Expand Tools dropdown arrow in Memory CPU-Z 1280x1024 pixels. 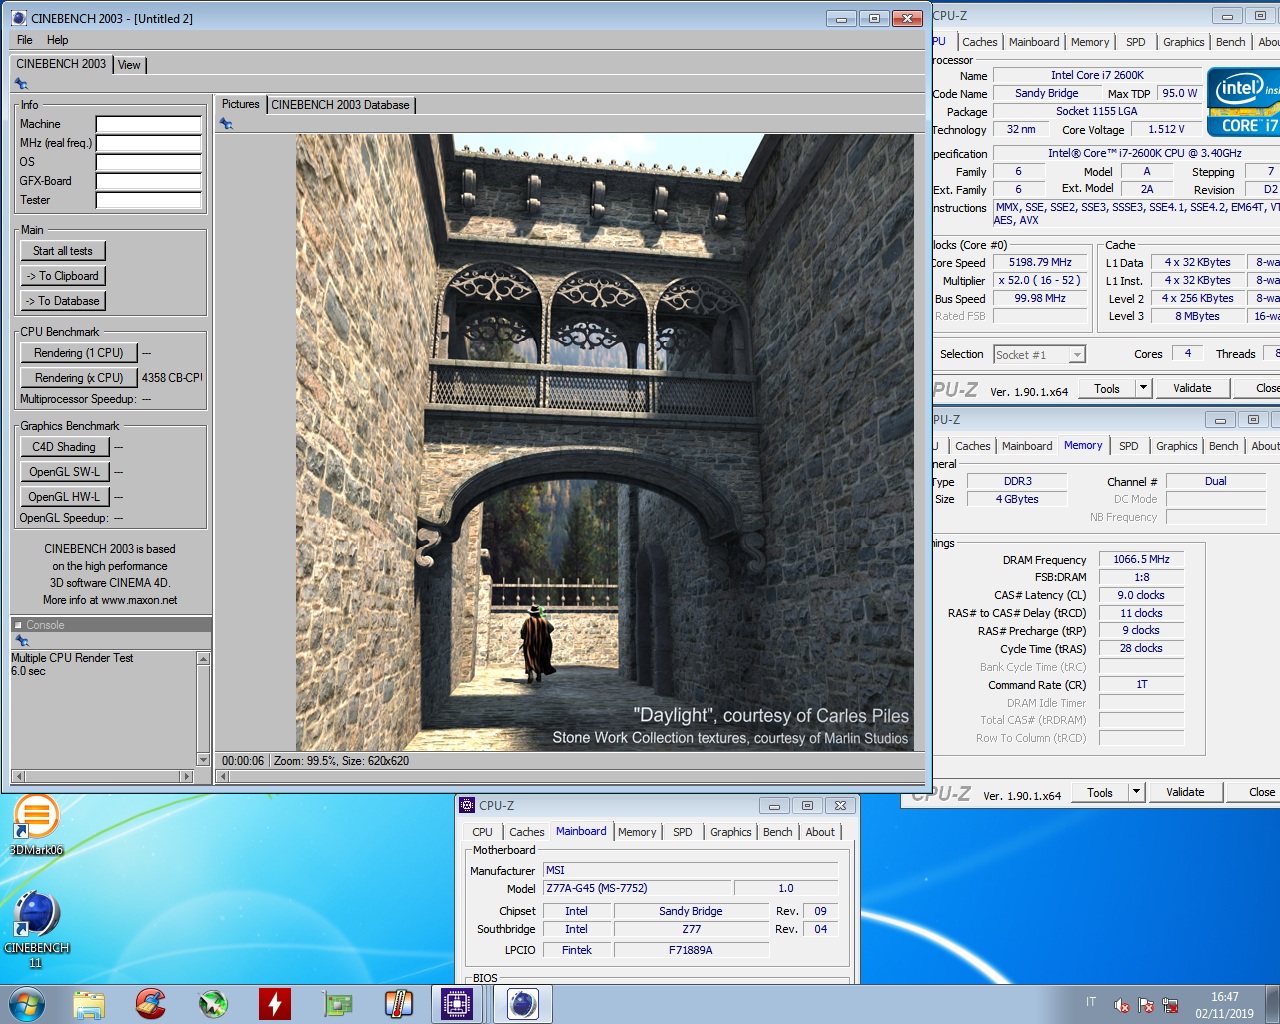pos(1137,792)
